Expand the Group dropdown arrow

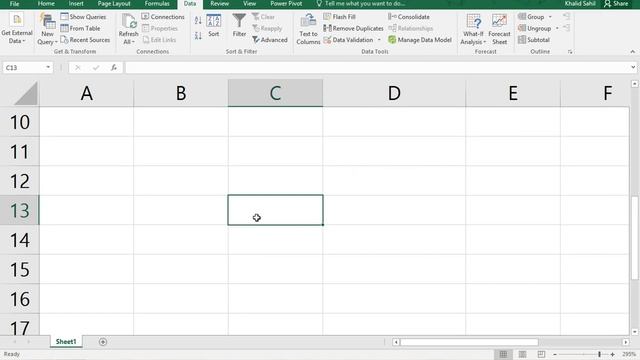click(550, 17)
